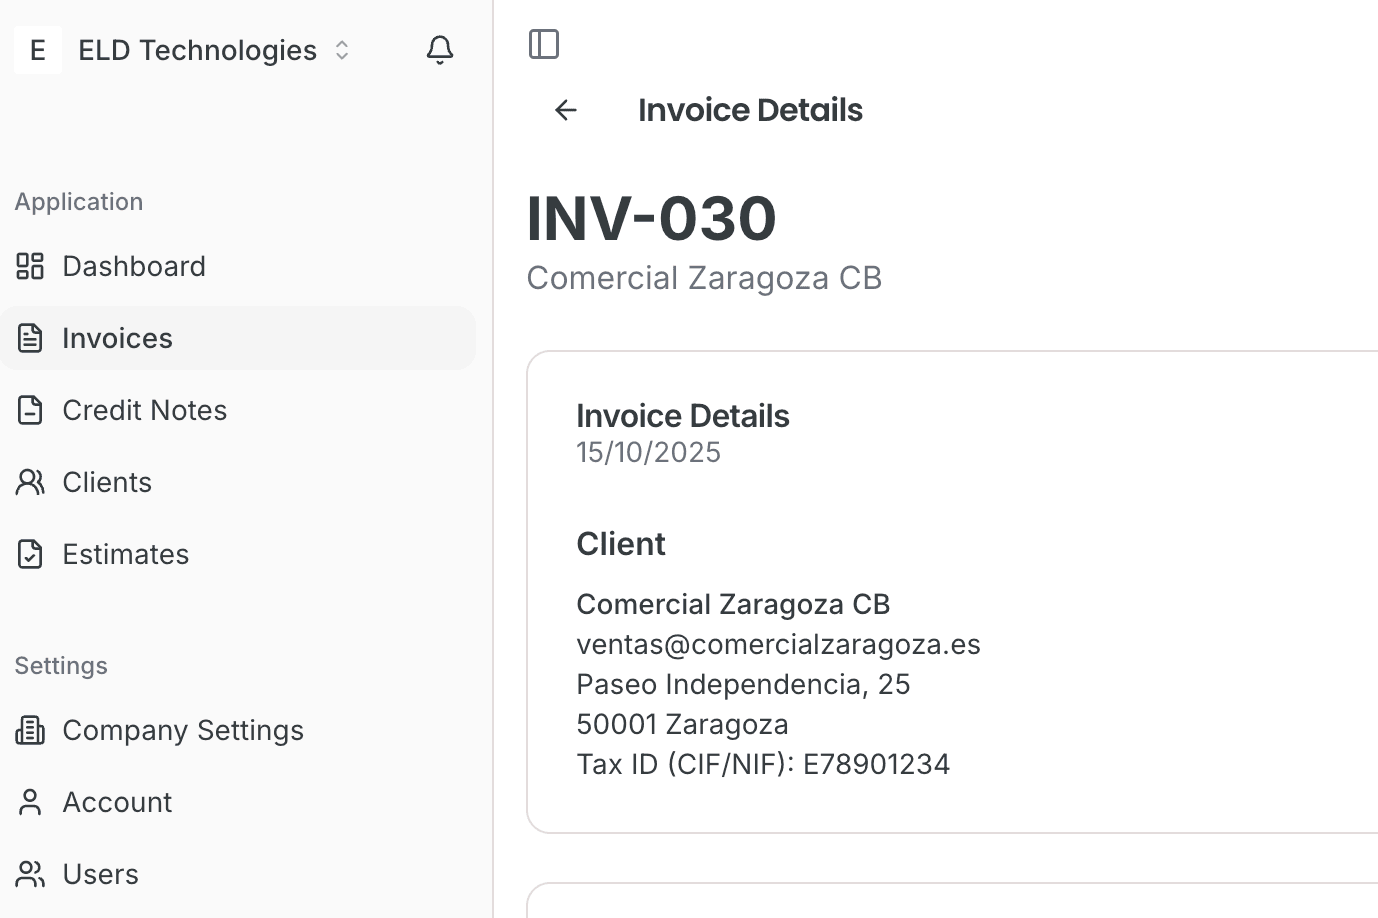Open the Account person icon

point(28,802)
